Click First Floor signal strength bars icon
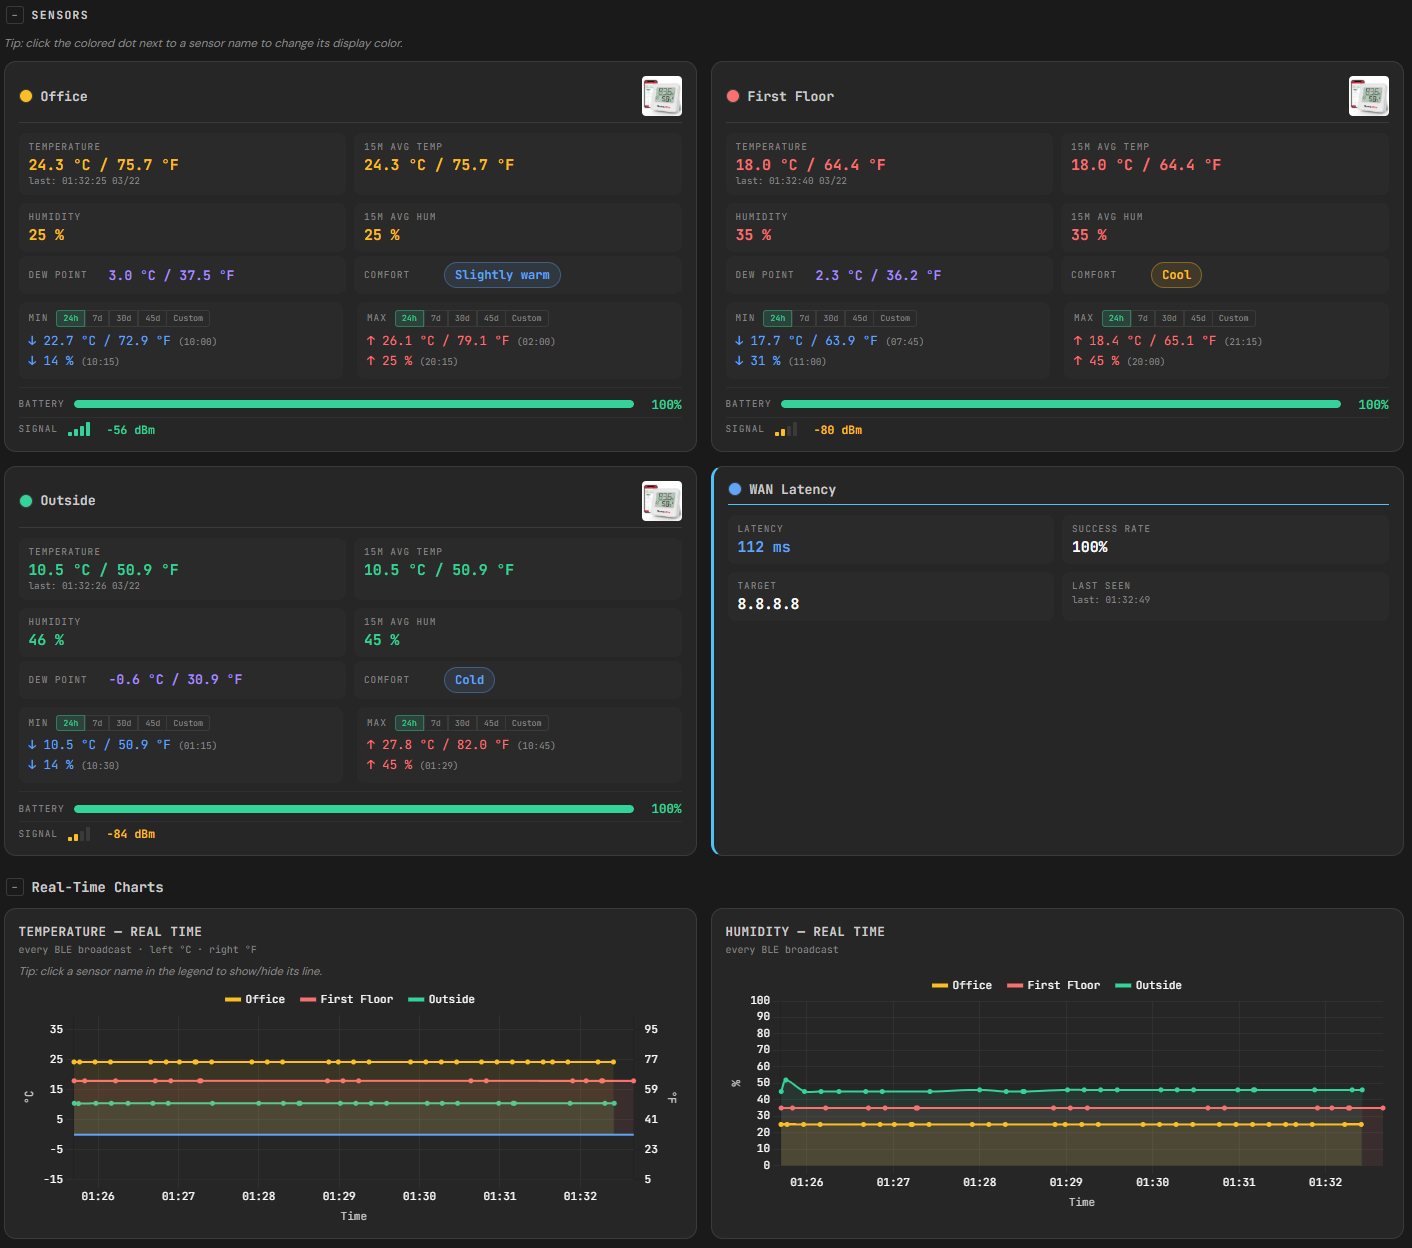Viewport: 1412px width, 1248px height. click(x=786, y=430)
